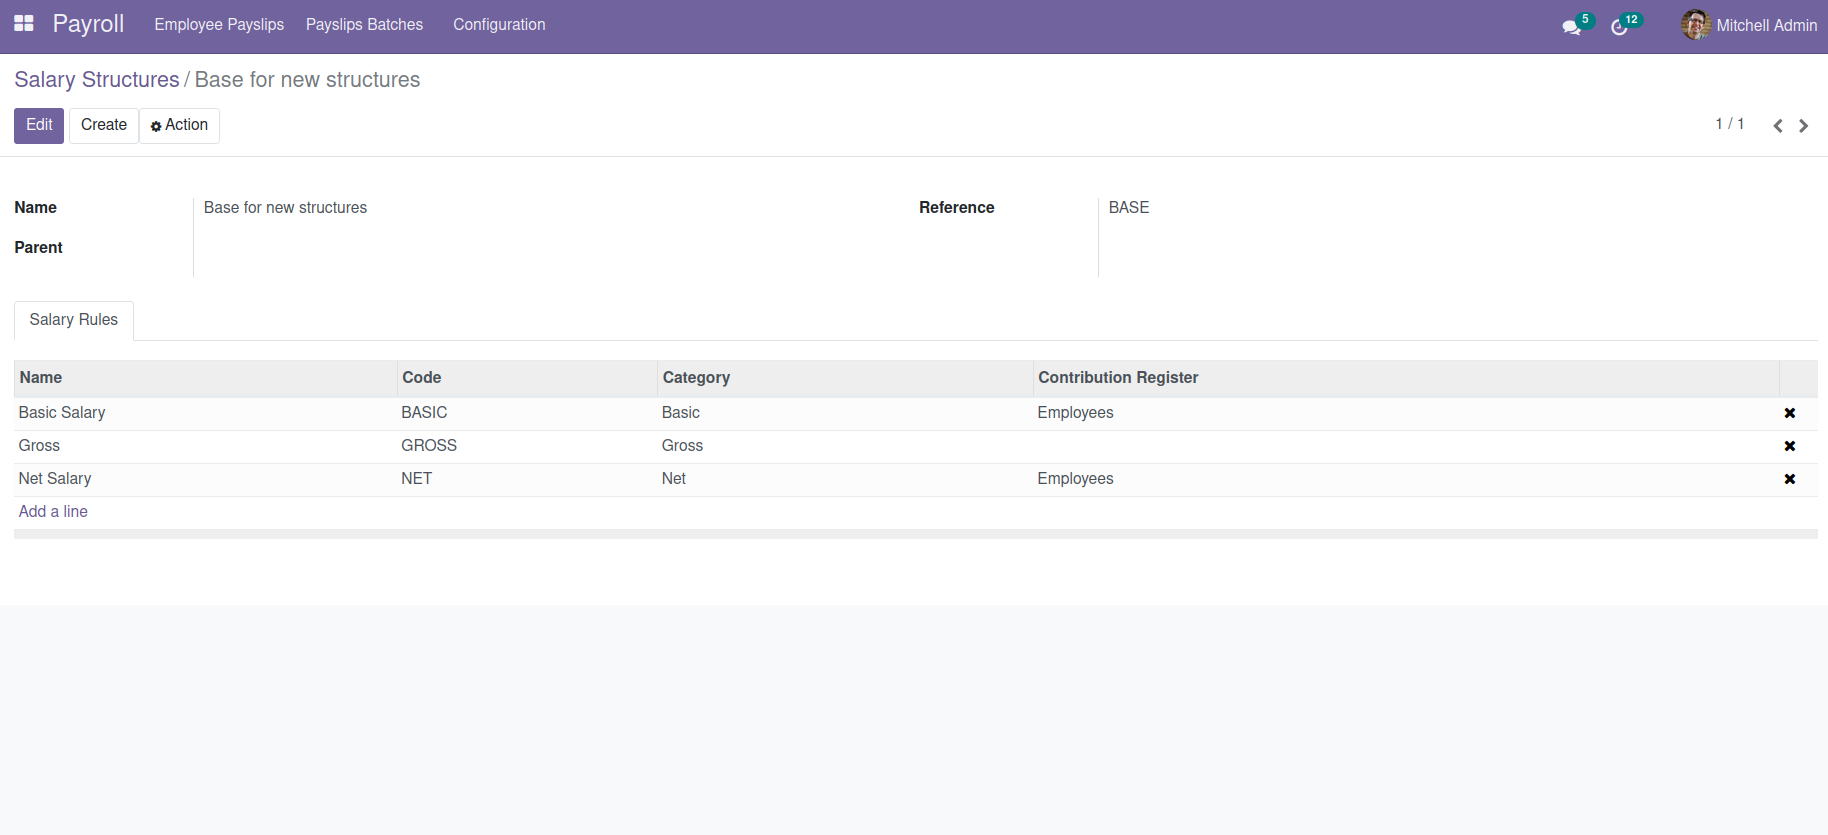Remove the Gross rule row
Screen dimensions: 1828x835
pos(1790,446)
